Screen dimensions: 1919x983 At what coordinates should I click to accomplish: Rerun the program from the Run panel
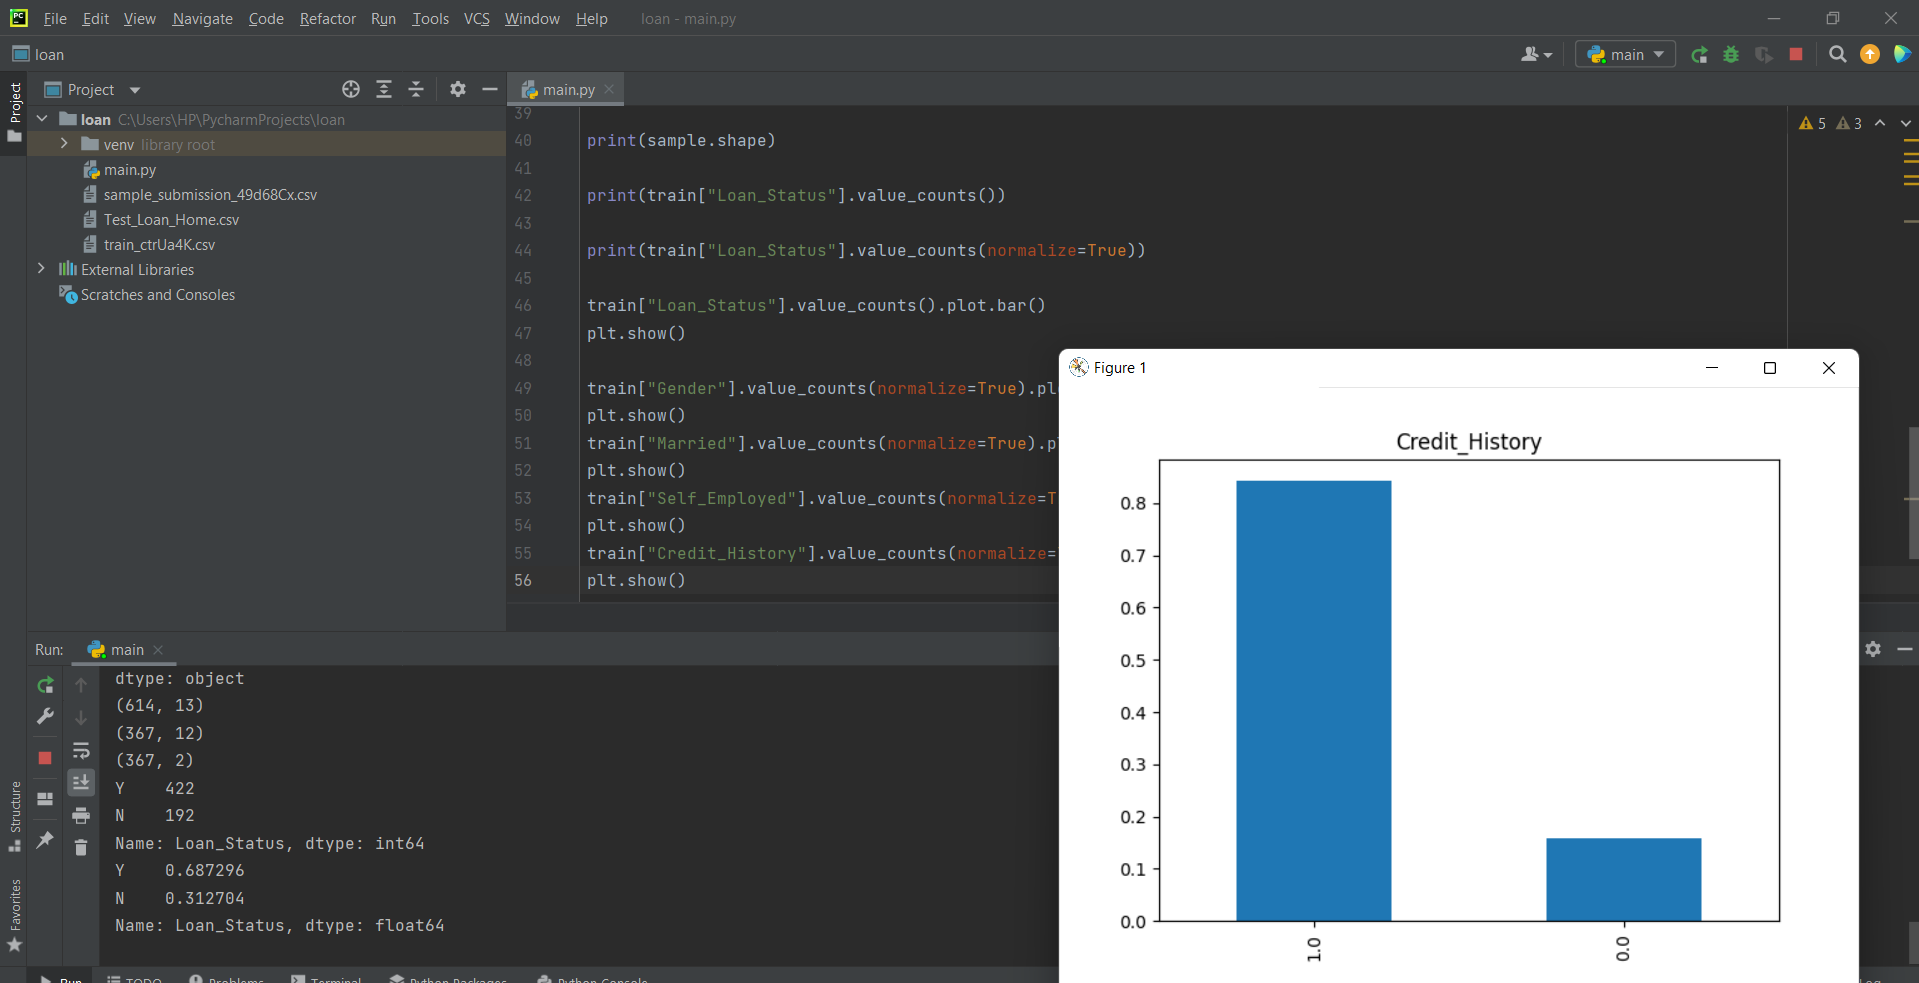45,686
